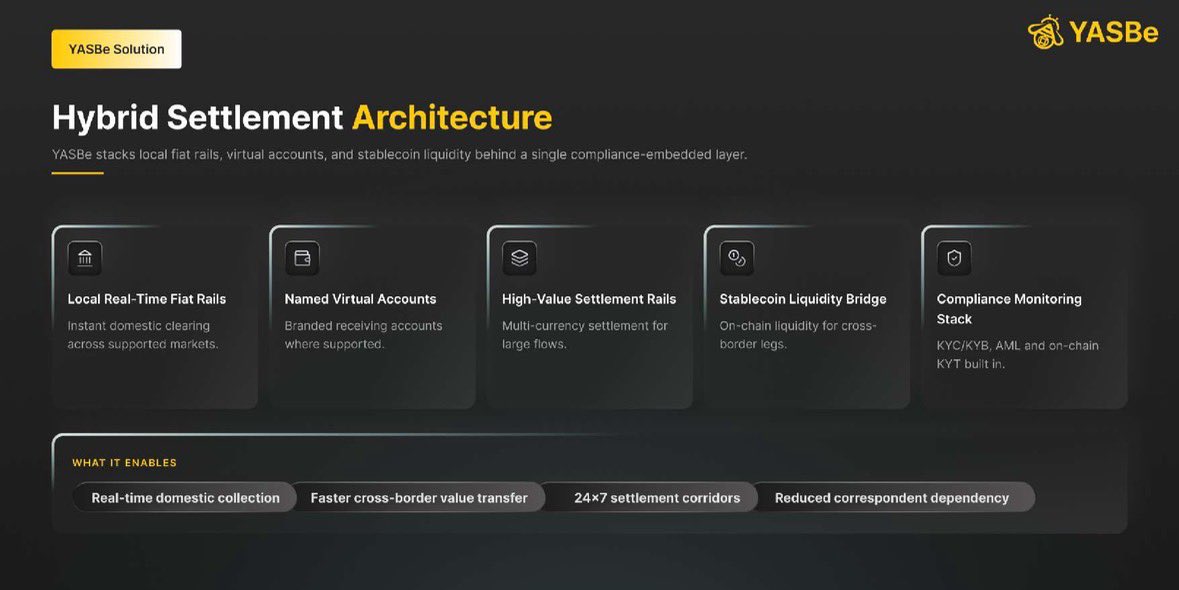Click text 'Branded receiving accounts where supported.'
Image resolution: width=1179 pixels, height=590 pixels.
tap(363, 335)
